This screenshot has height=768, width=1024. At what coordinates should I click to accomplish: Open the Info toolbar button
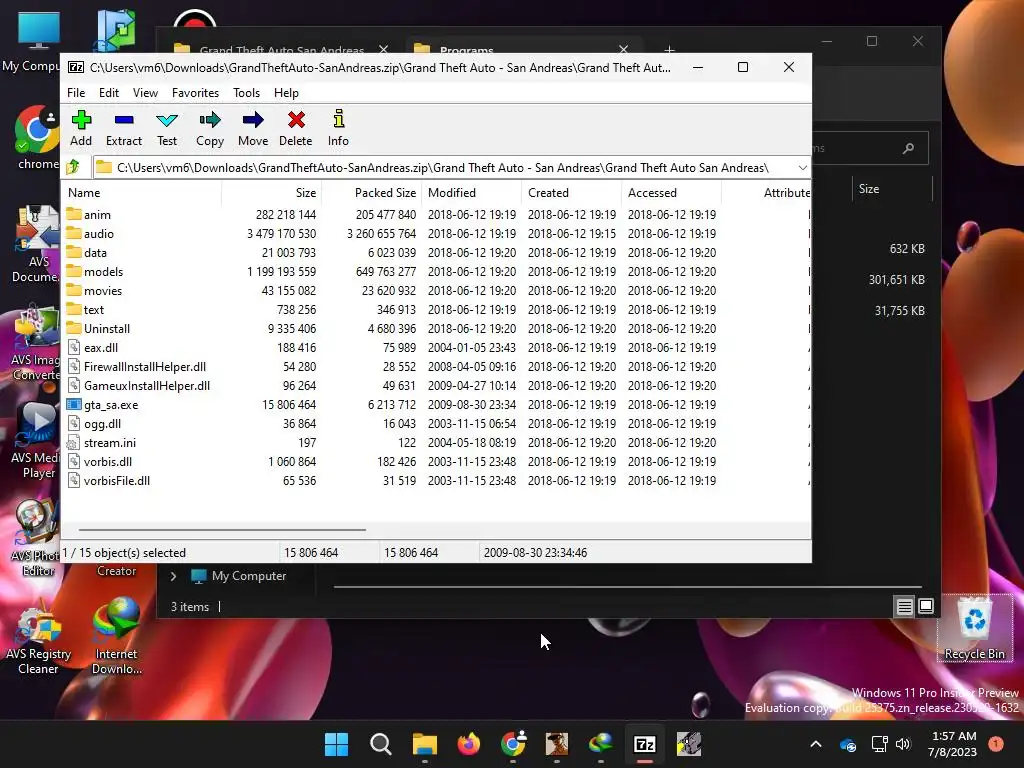[x=338, y=128]
